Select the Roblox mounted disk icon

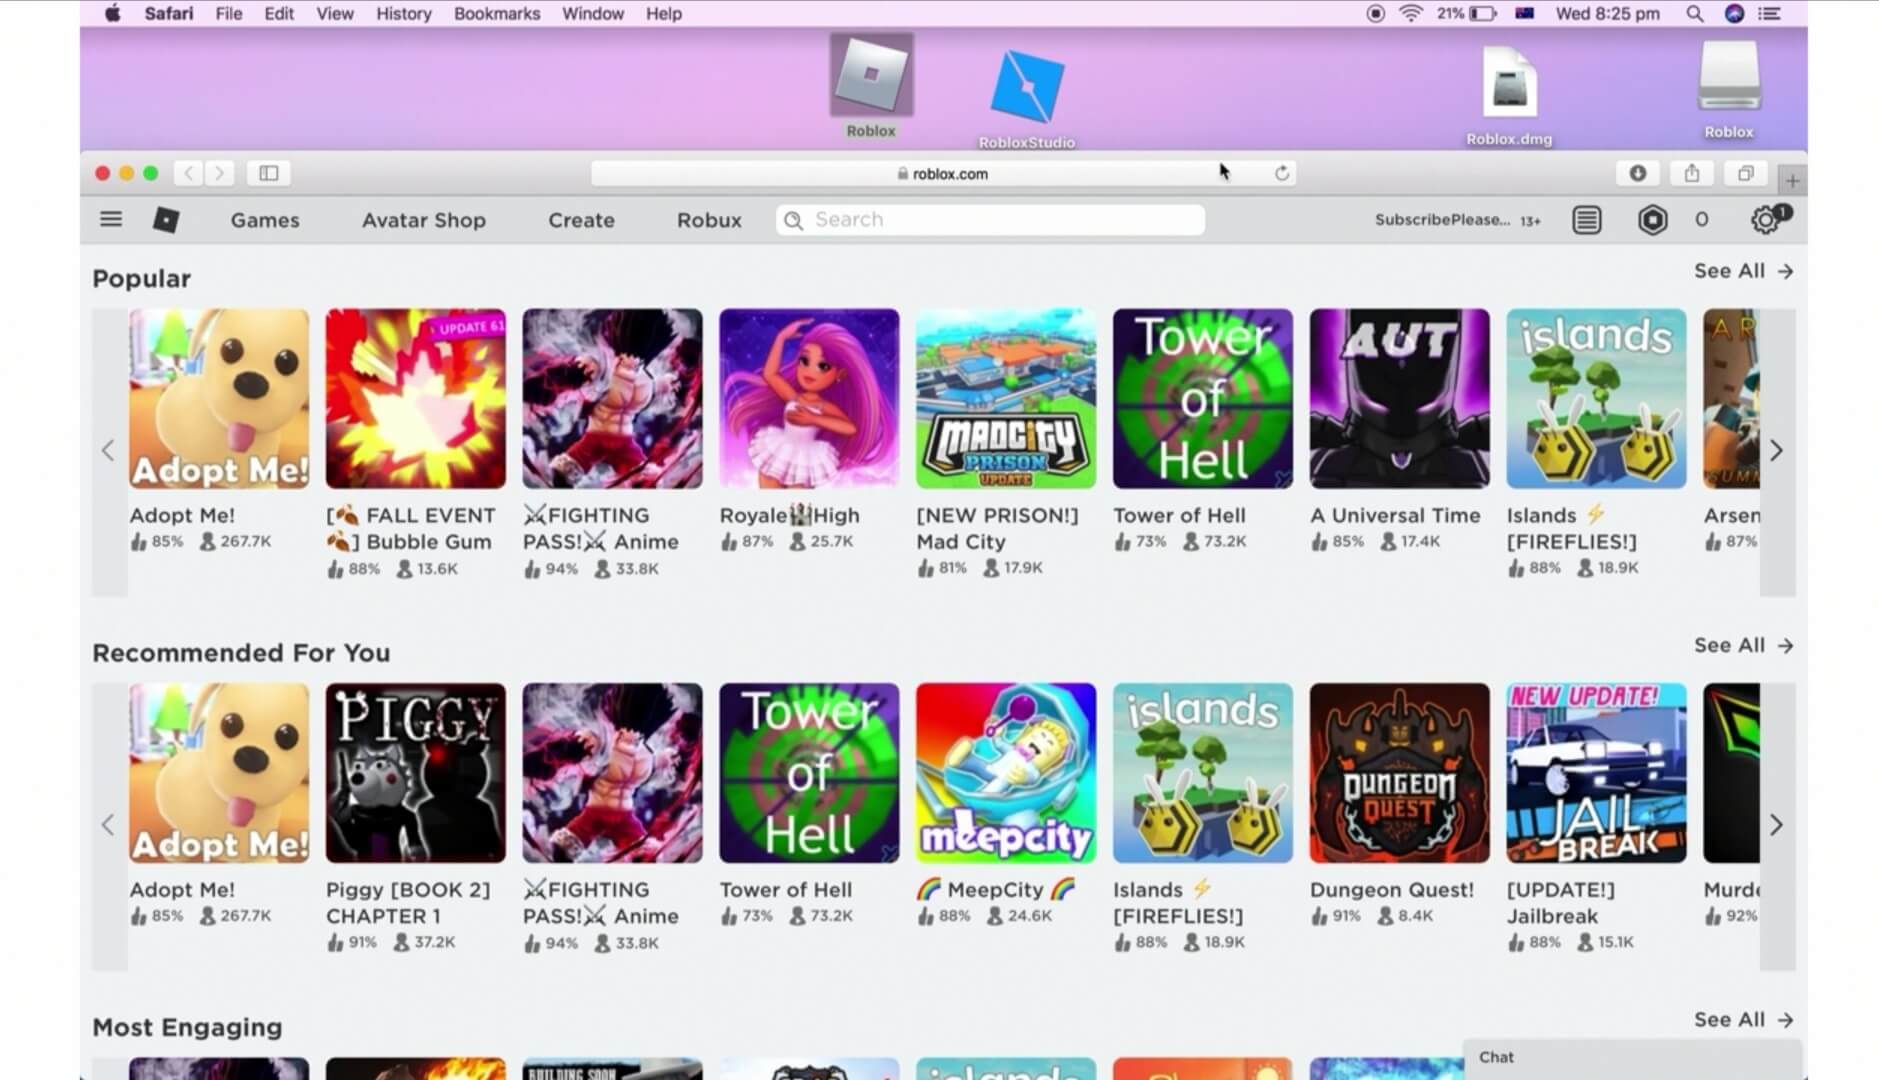[x=1729, y=89]
